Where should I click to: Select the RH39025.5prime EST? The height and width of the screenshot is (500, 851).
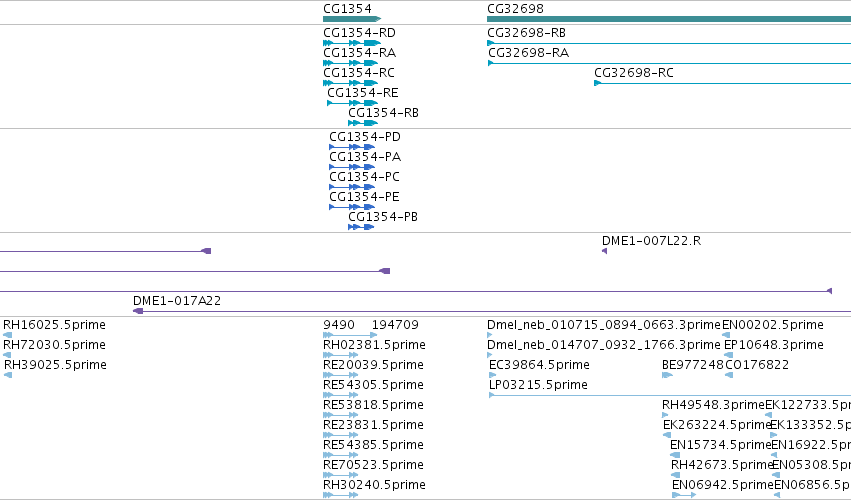(8, 375)
